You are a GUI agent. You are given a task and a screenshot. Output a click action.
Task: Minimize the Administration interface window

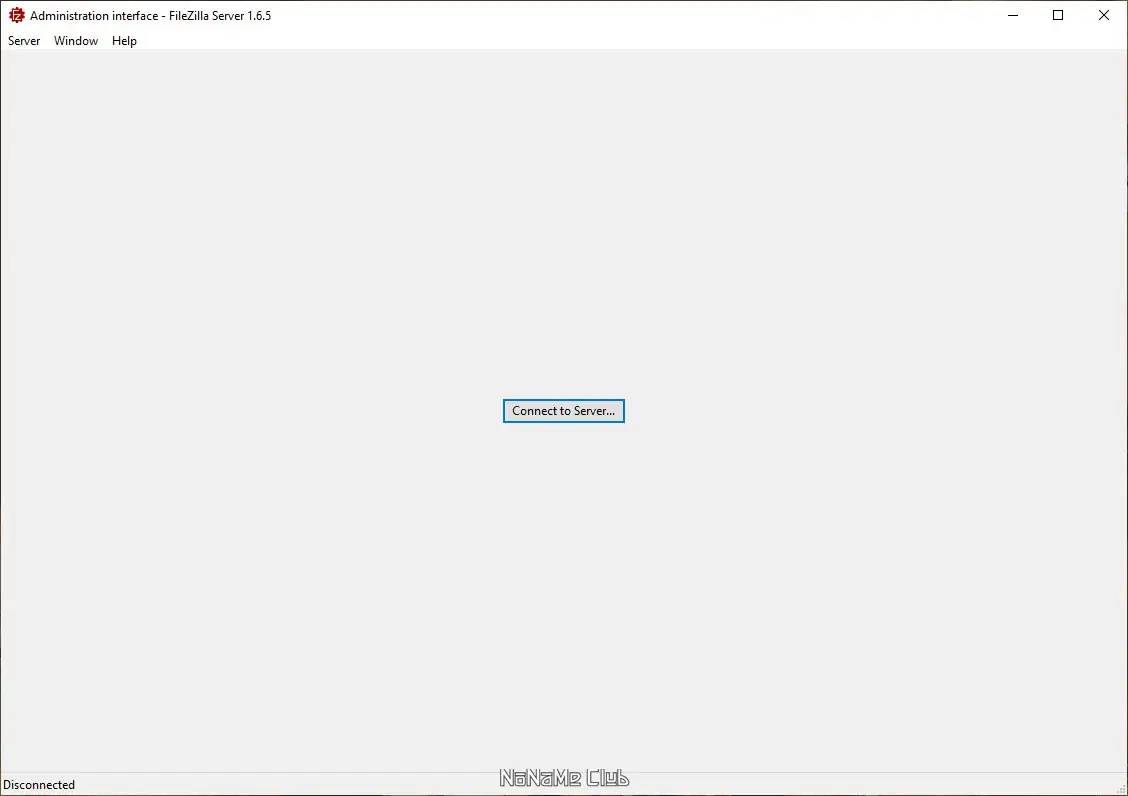pos(1013,15)
